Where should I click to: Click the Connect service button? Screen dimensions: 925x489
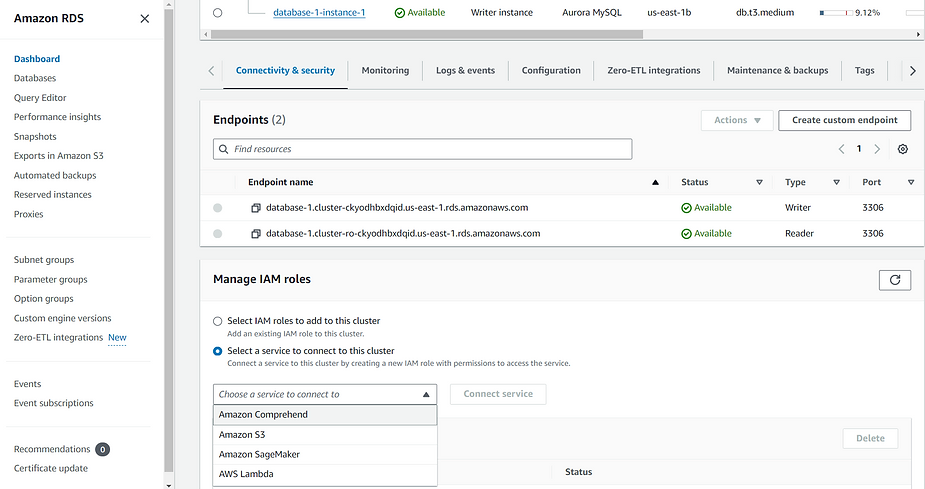498,394
